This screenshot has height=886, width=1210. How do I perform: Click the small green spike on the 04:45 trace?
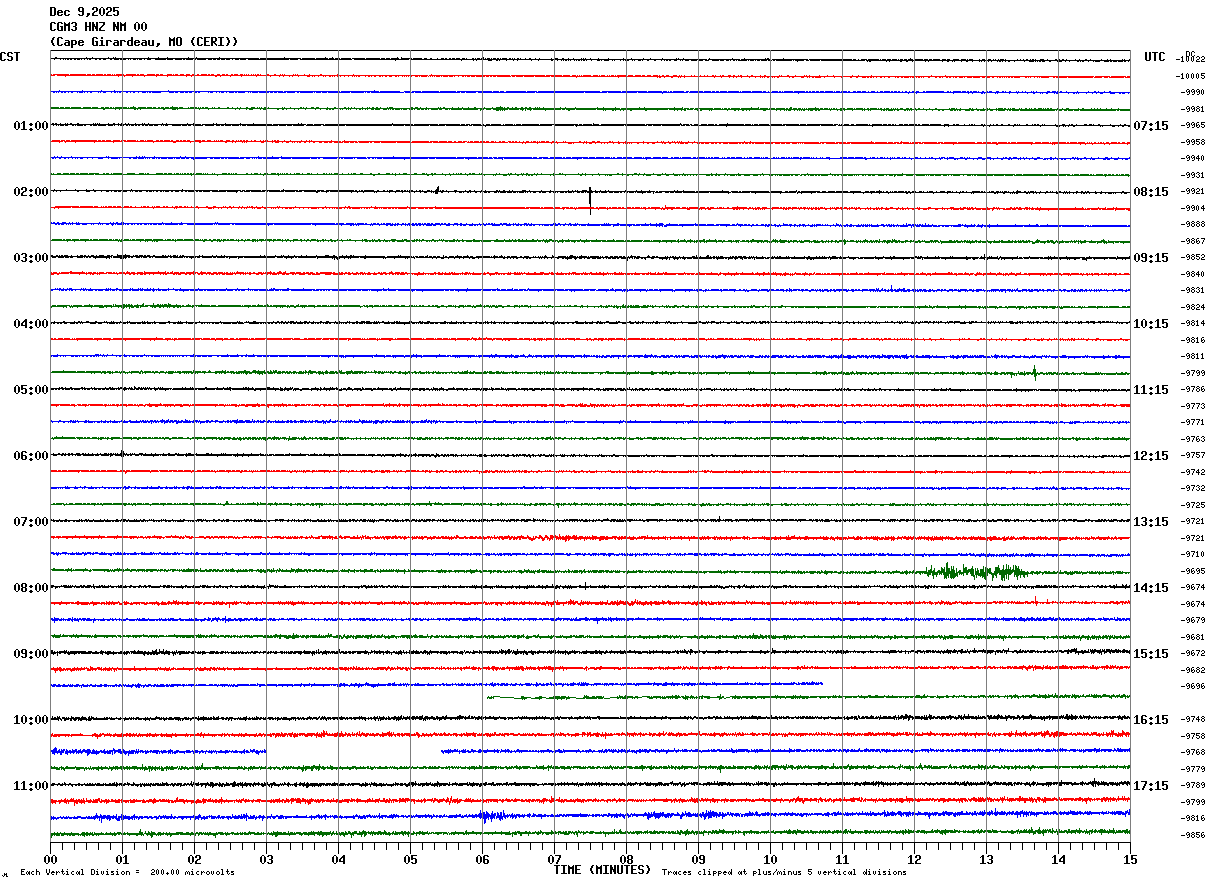pos(1035,373)
